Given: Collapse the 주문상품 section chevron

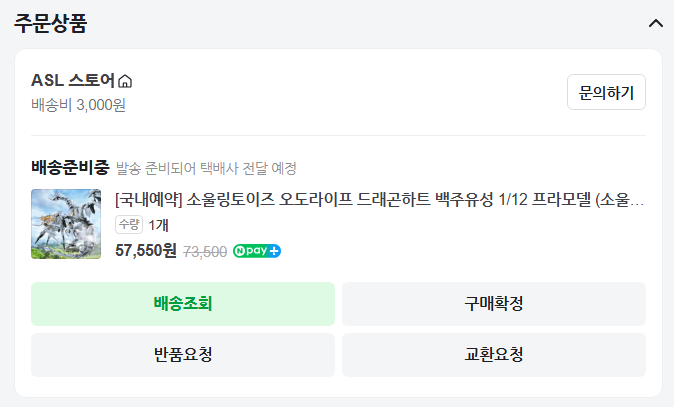Looking at the screenshot, I should pos(656,23).
